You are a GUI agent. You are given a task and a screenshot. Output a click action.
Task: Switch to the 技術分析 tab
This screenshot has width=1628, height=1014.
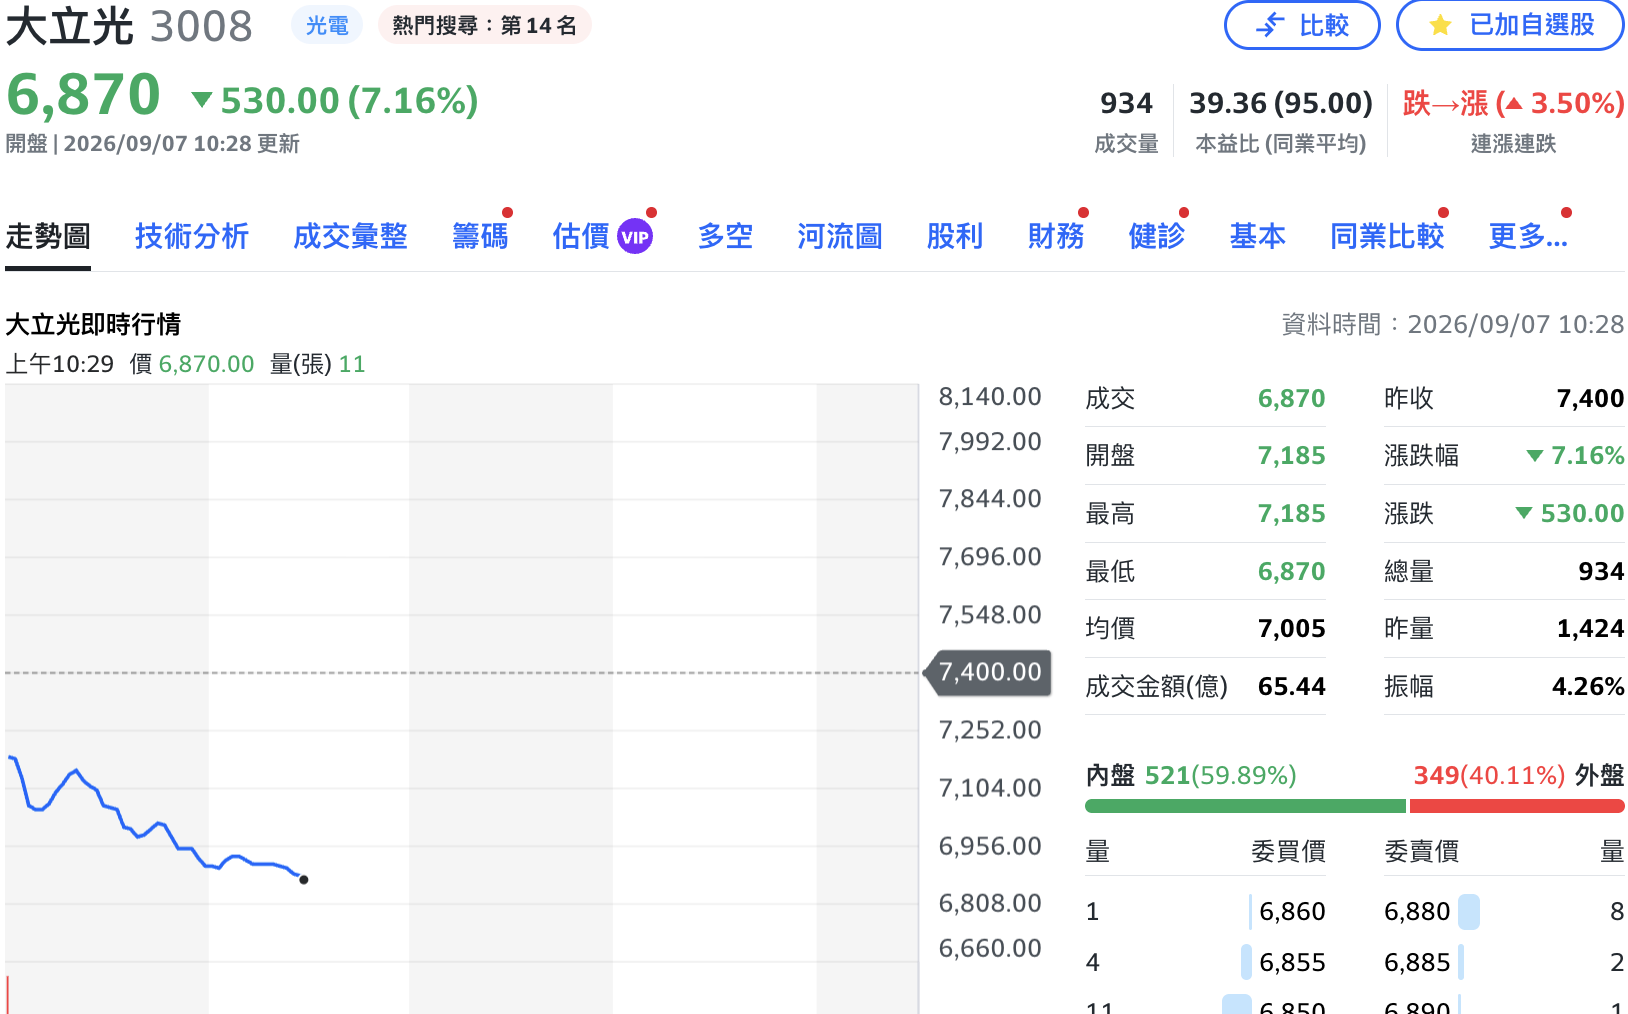(x=192, y=237)
